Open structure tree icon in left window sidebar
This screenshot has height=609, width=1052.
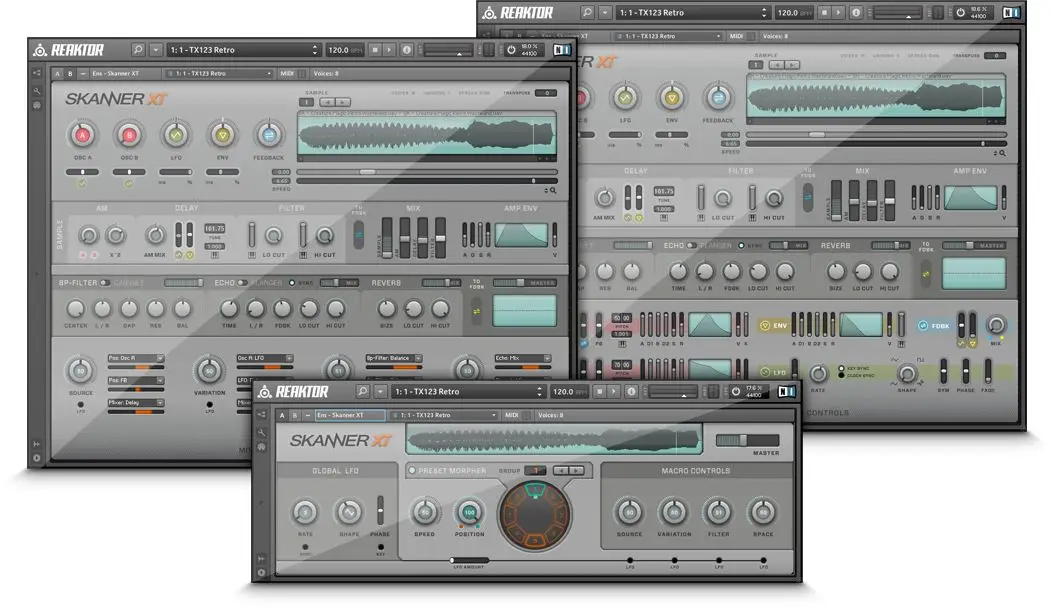(x=37, y=72)
